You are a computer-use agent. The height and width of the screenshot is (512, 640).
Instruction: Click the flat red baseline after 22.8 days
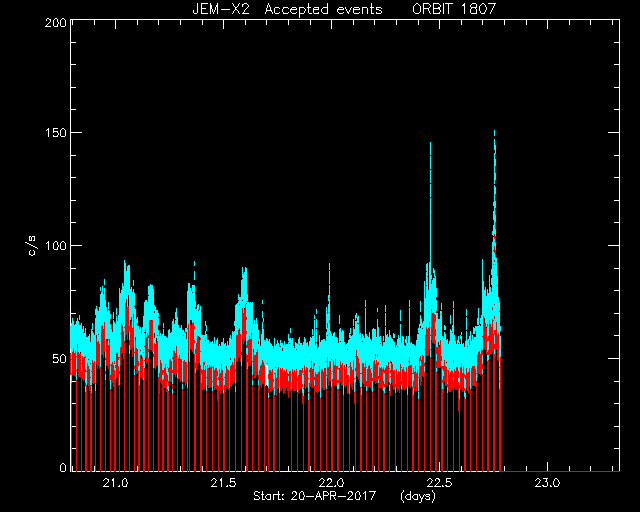point(560,471)
